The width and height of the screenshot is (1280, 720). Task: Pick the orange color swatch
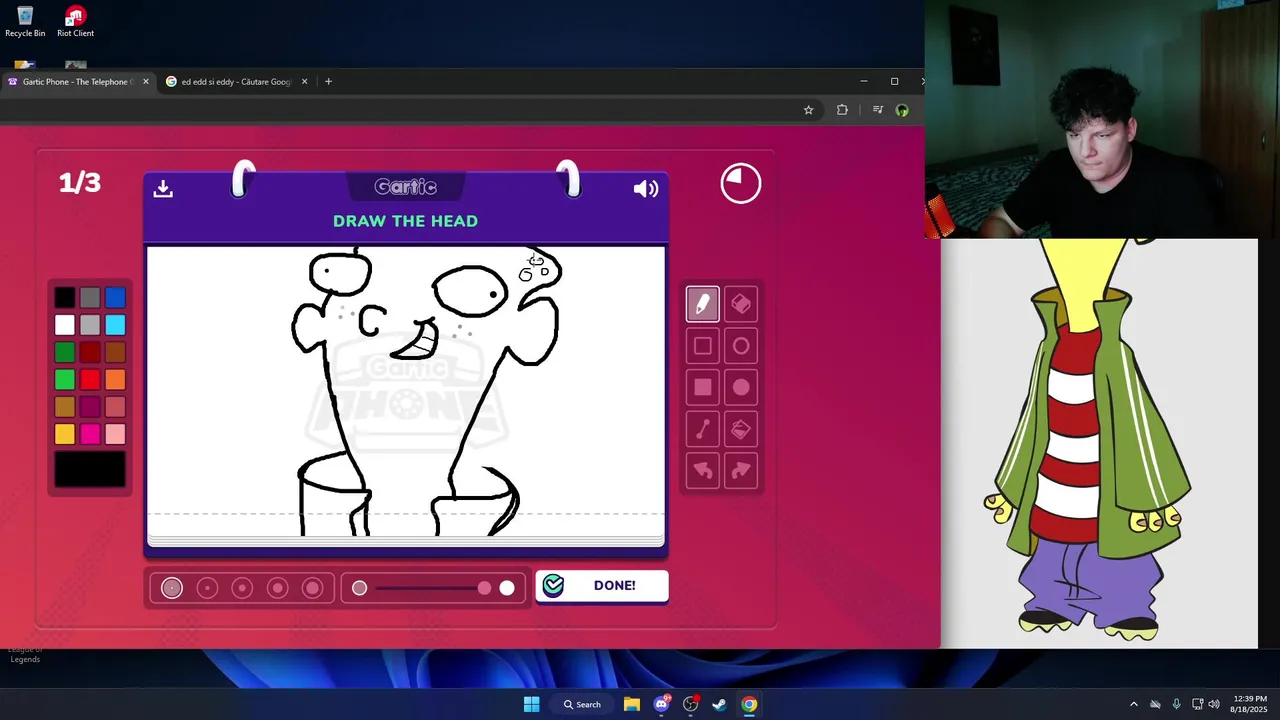pyautogui.click(x=115, y=379)
